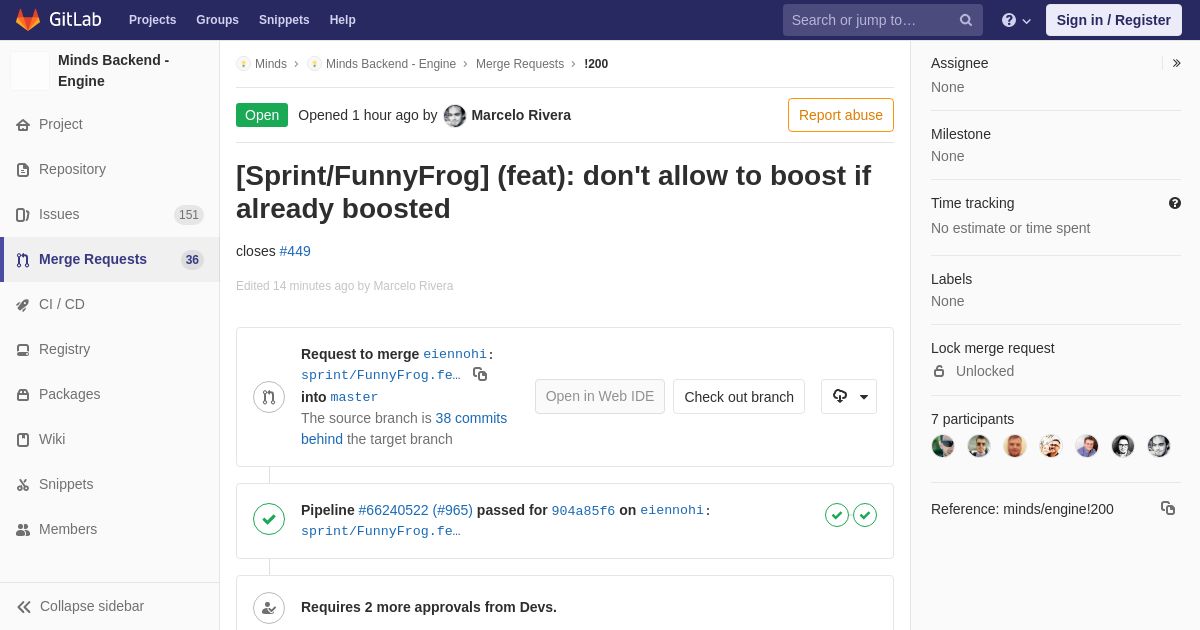The height and width of the screenshot is (630, 1200).
Task: Open Snippets in the top navigation
Action: 284,20
